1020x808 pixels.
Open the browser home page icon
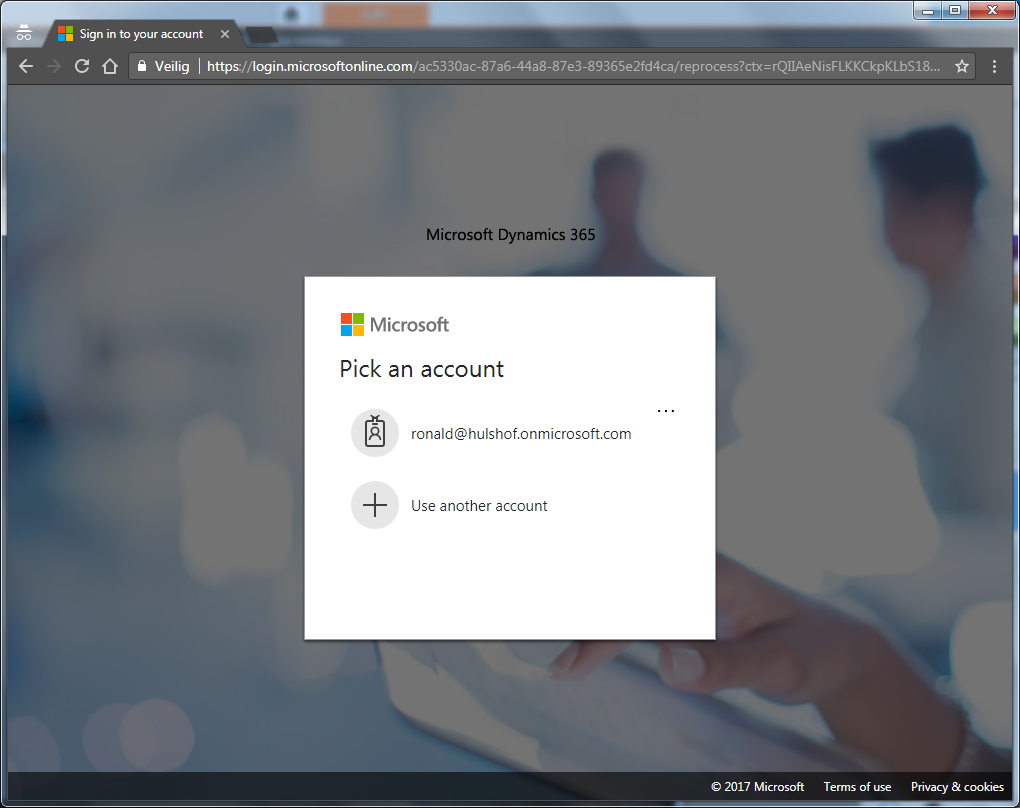tap(110, 66)
